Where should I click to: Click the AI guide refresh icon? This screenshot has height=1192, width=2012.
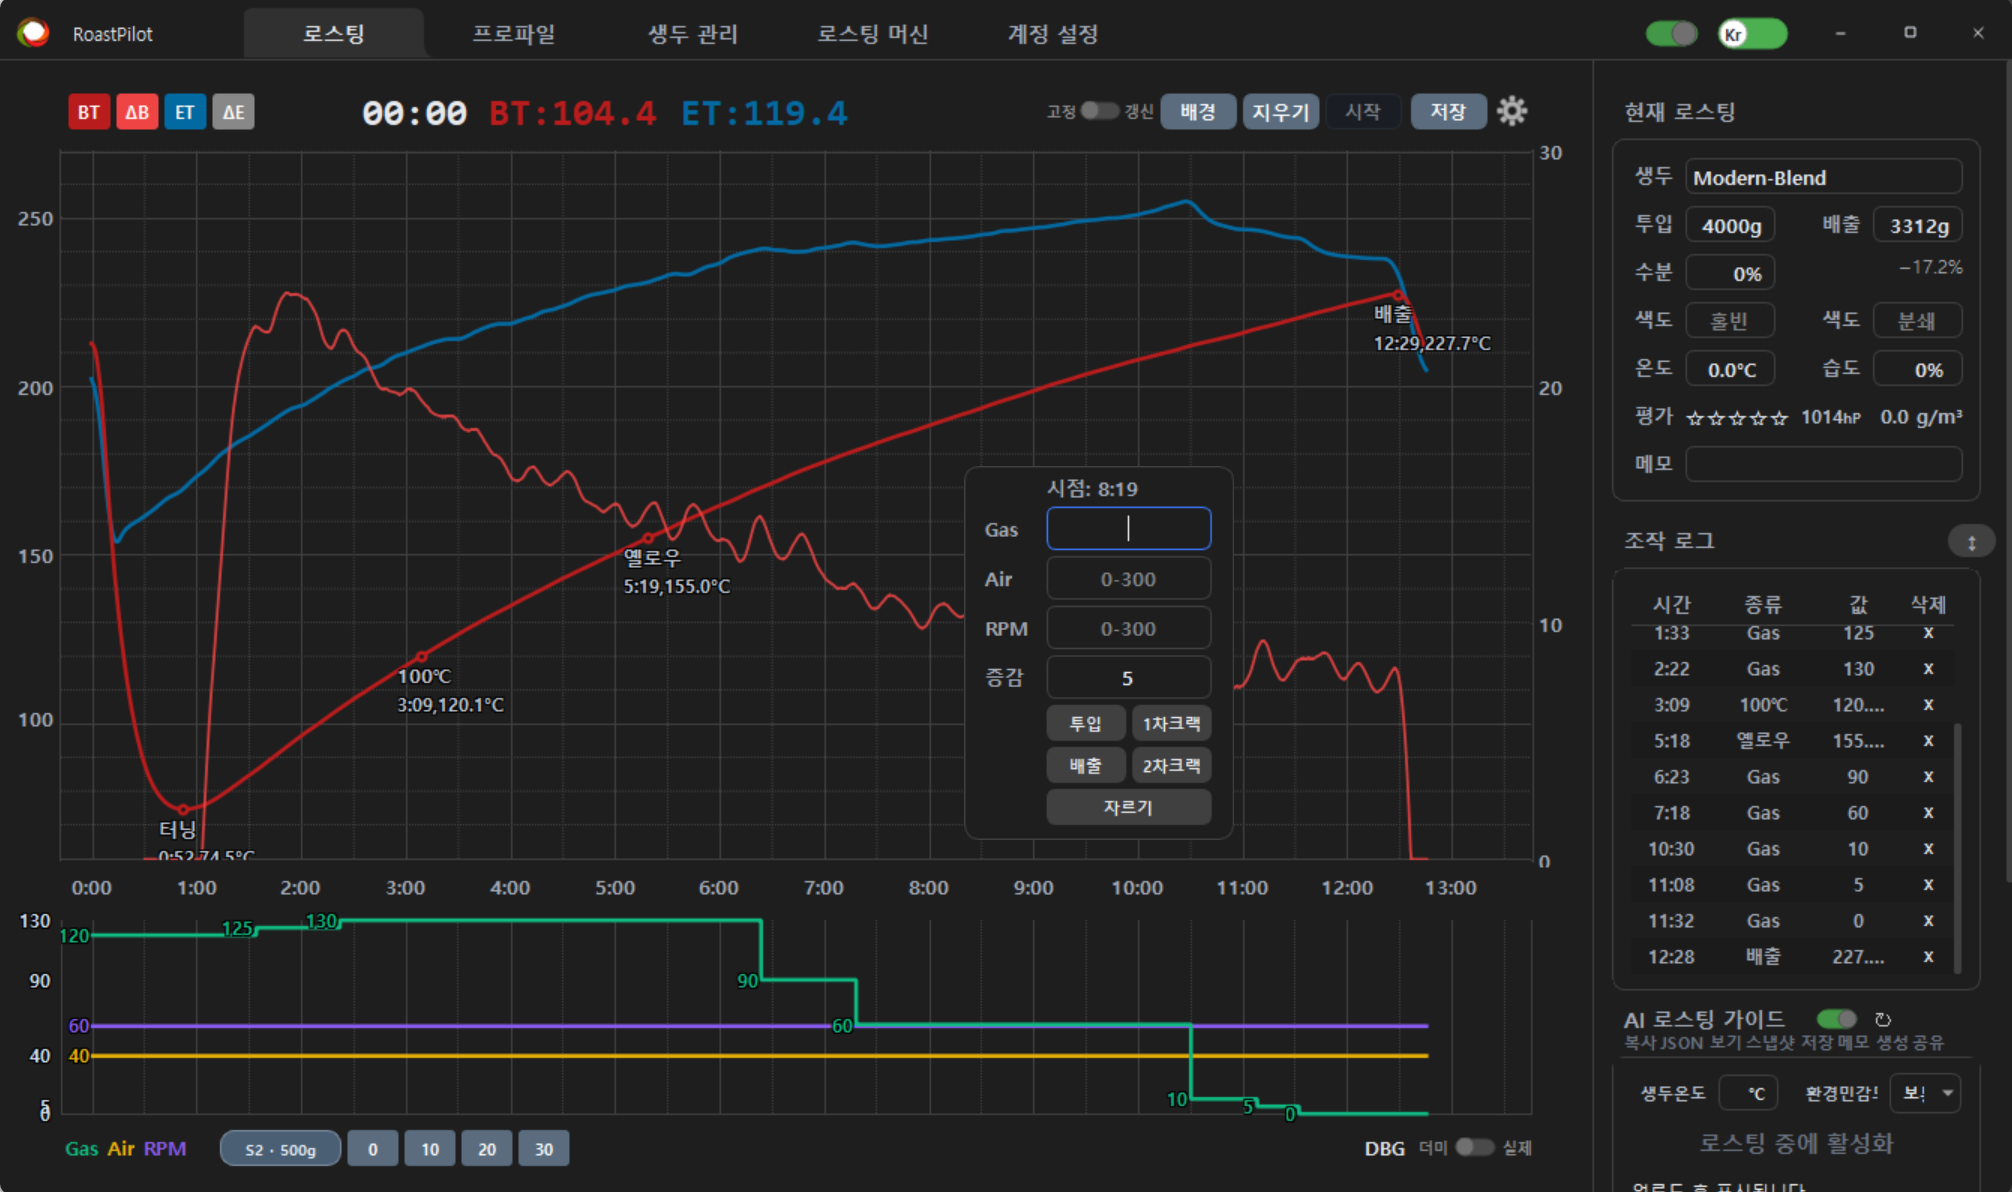click(x=1883, y=1019)
